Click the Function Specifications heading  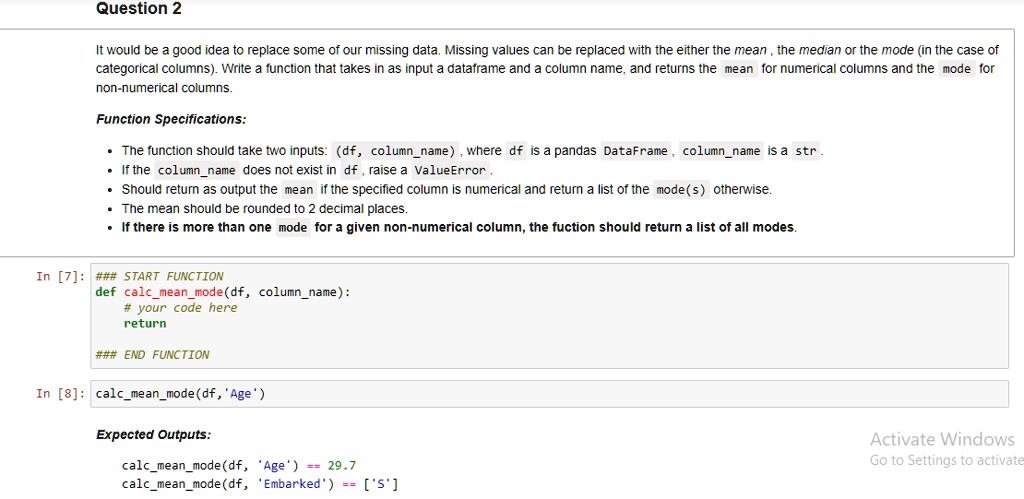click(x=171, y=120)
